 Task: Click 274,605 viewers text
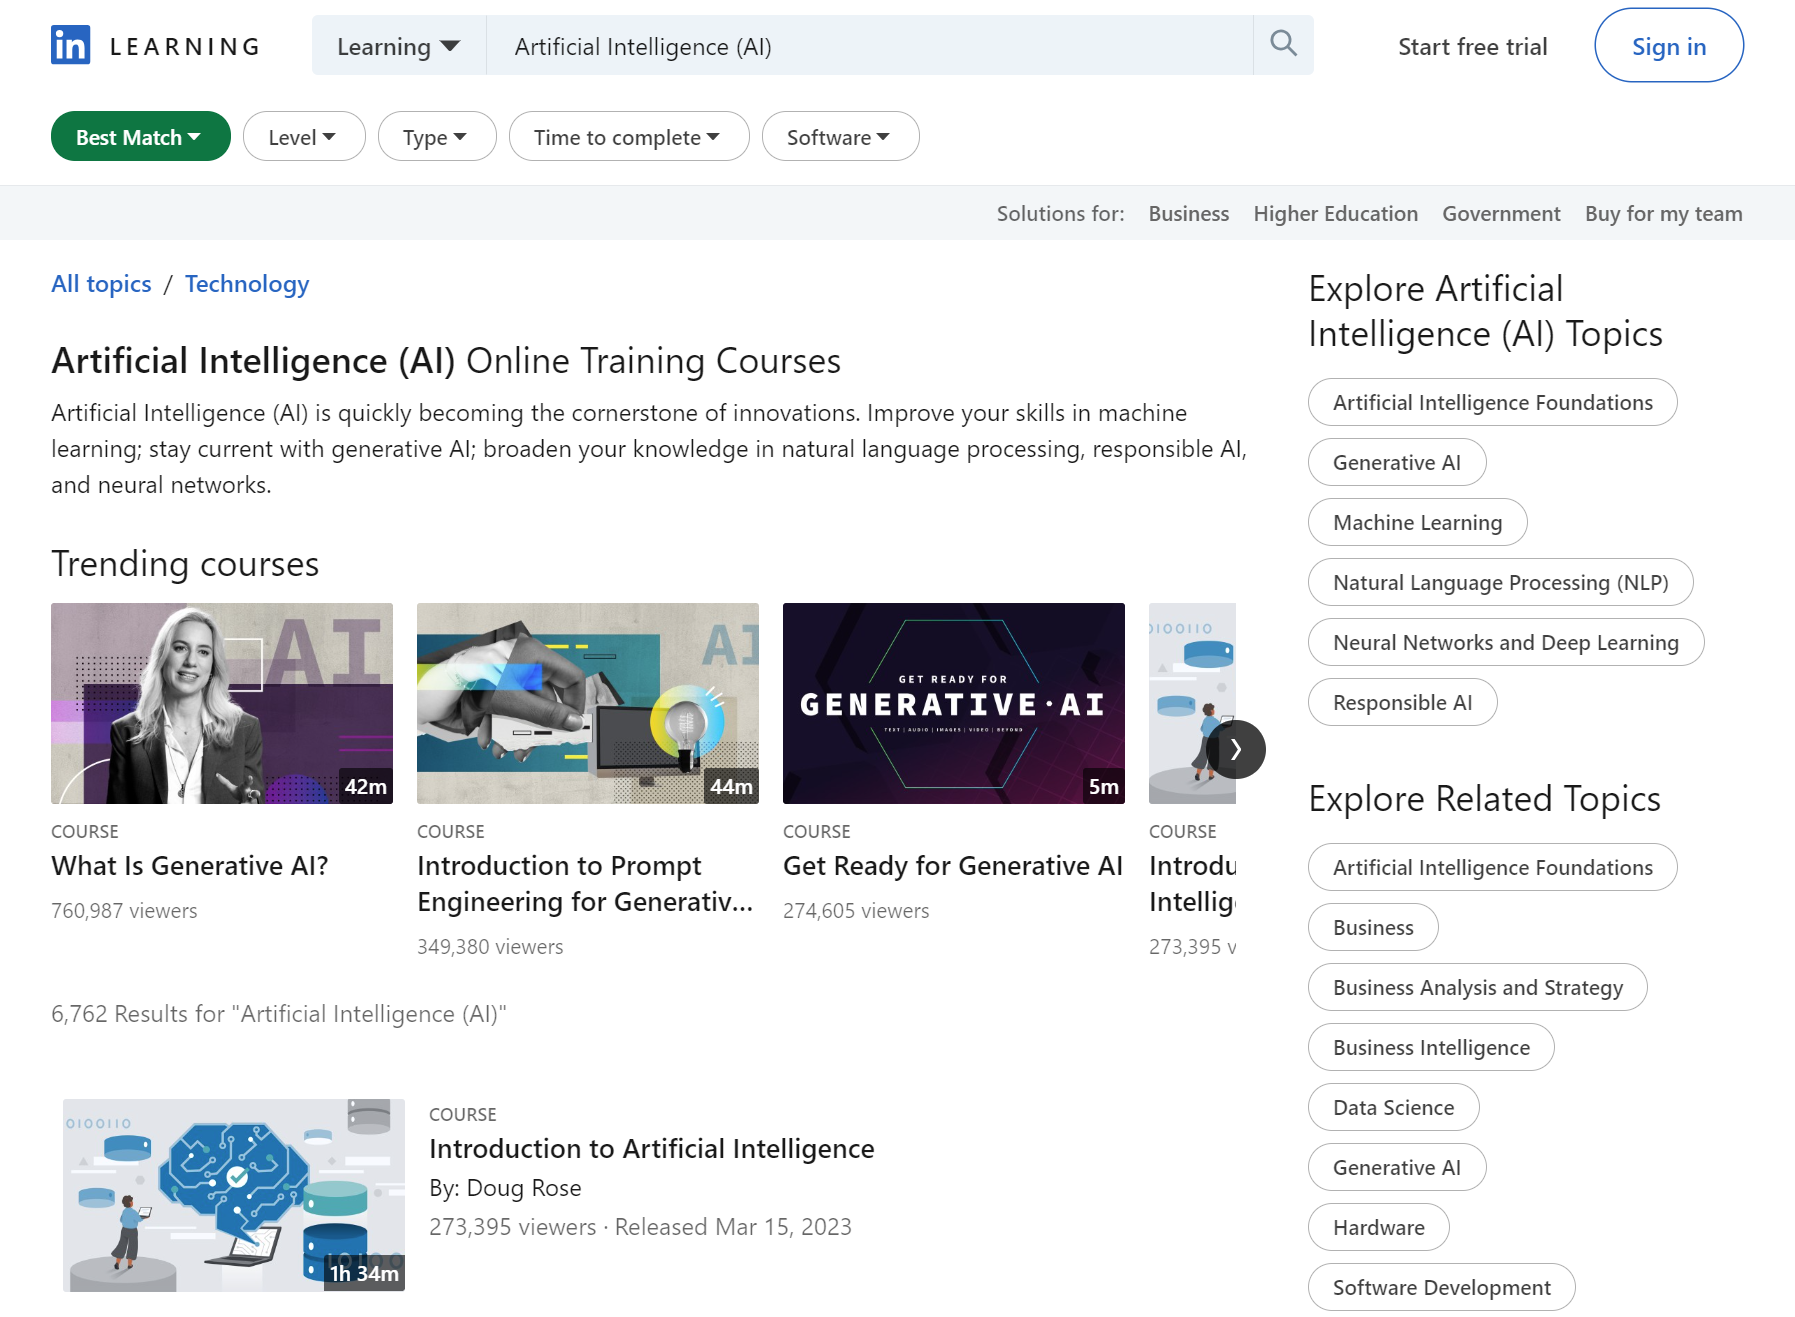coord(856,911)
